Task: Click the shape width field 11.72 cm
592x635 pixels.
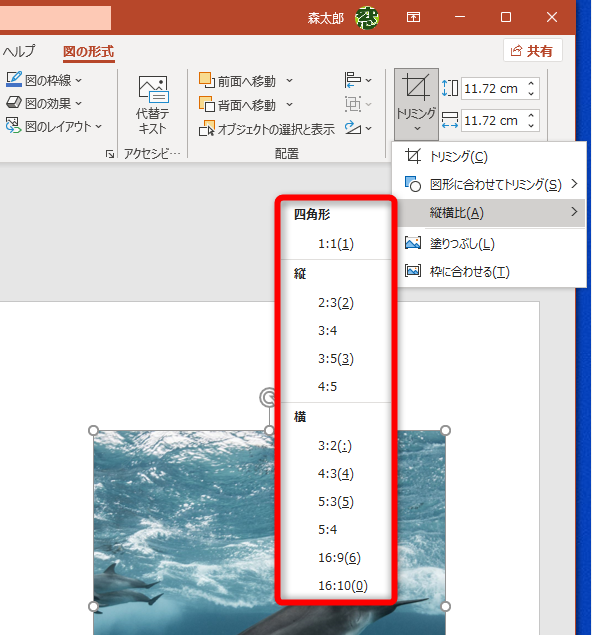Action: point(492,120)
